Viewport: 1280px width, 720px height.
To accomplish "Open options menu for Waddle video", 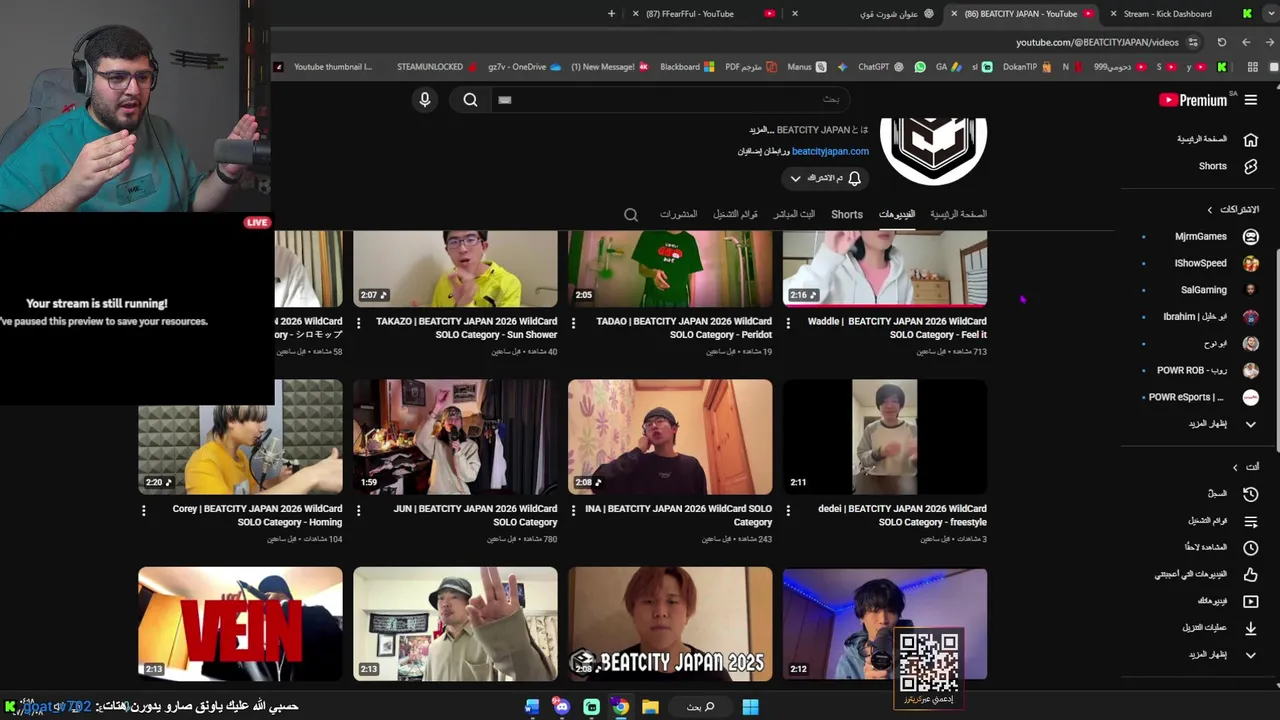I will point(788,322).
